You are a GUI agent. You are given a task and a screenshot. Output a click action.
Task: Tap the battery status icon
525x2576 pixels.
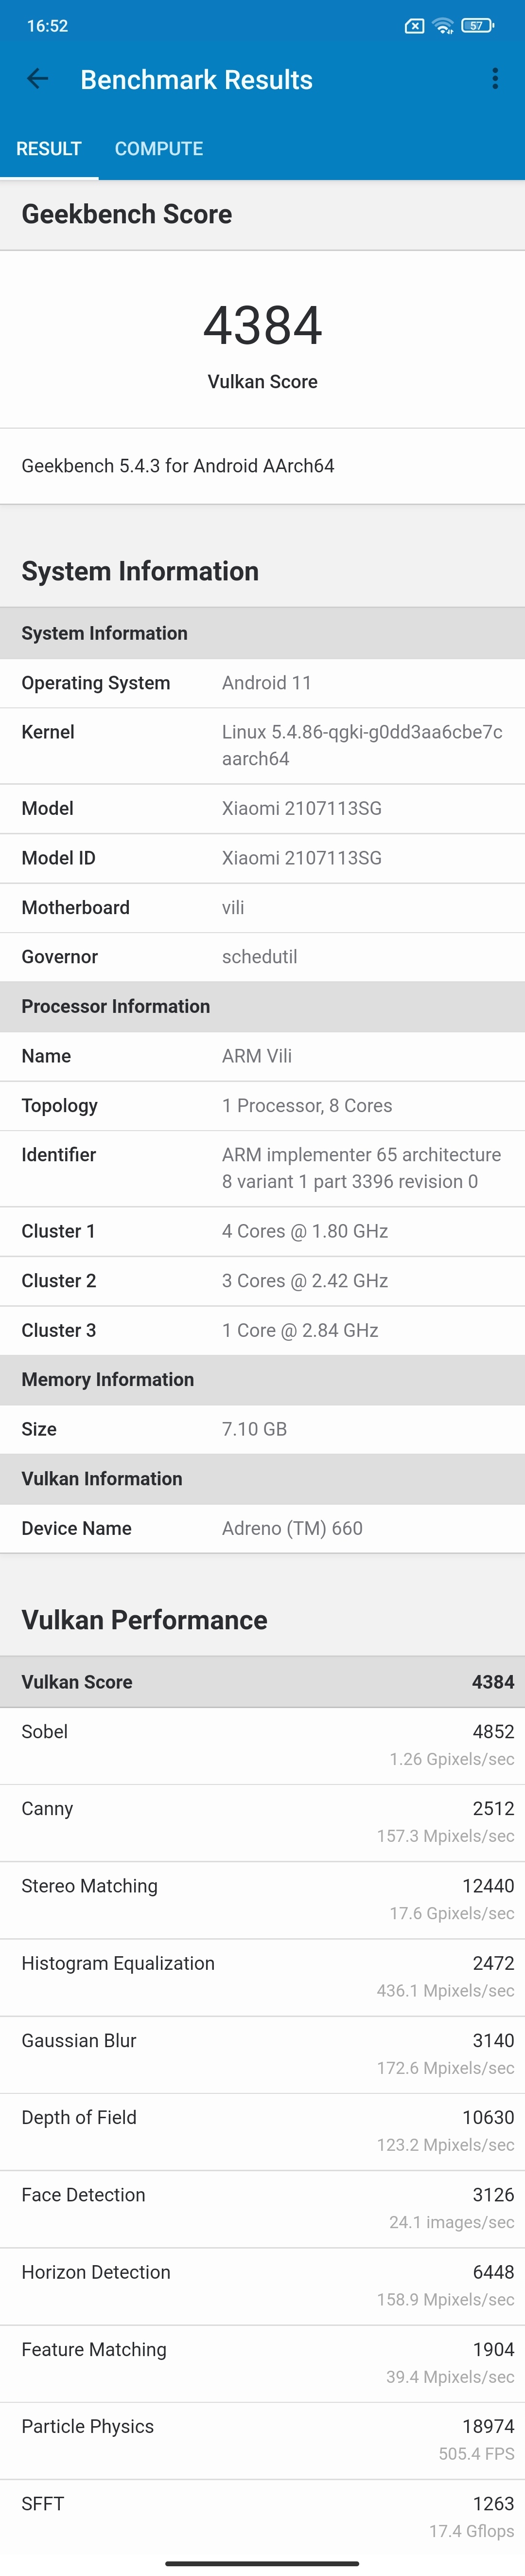coord(476,26)
